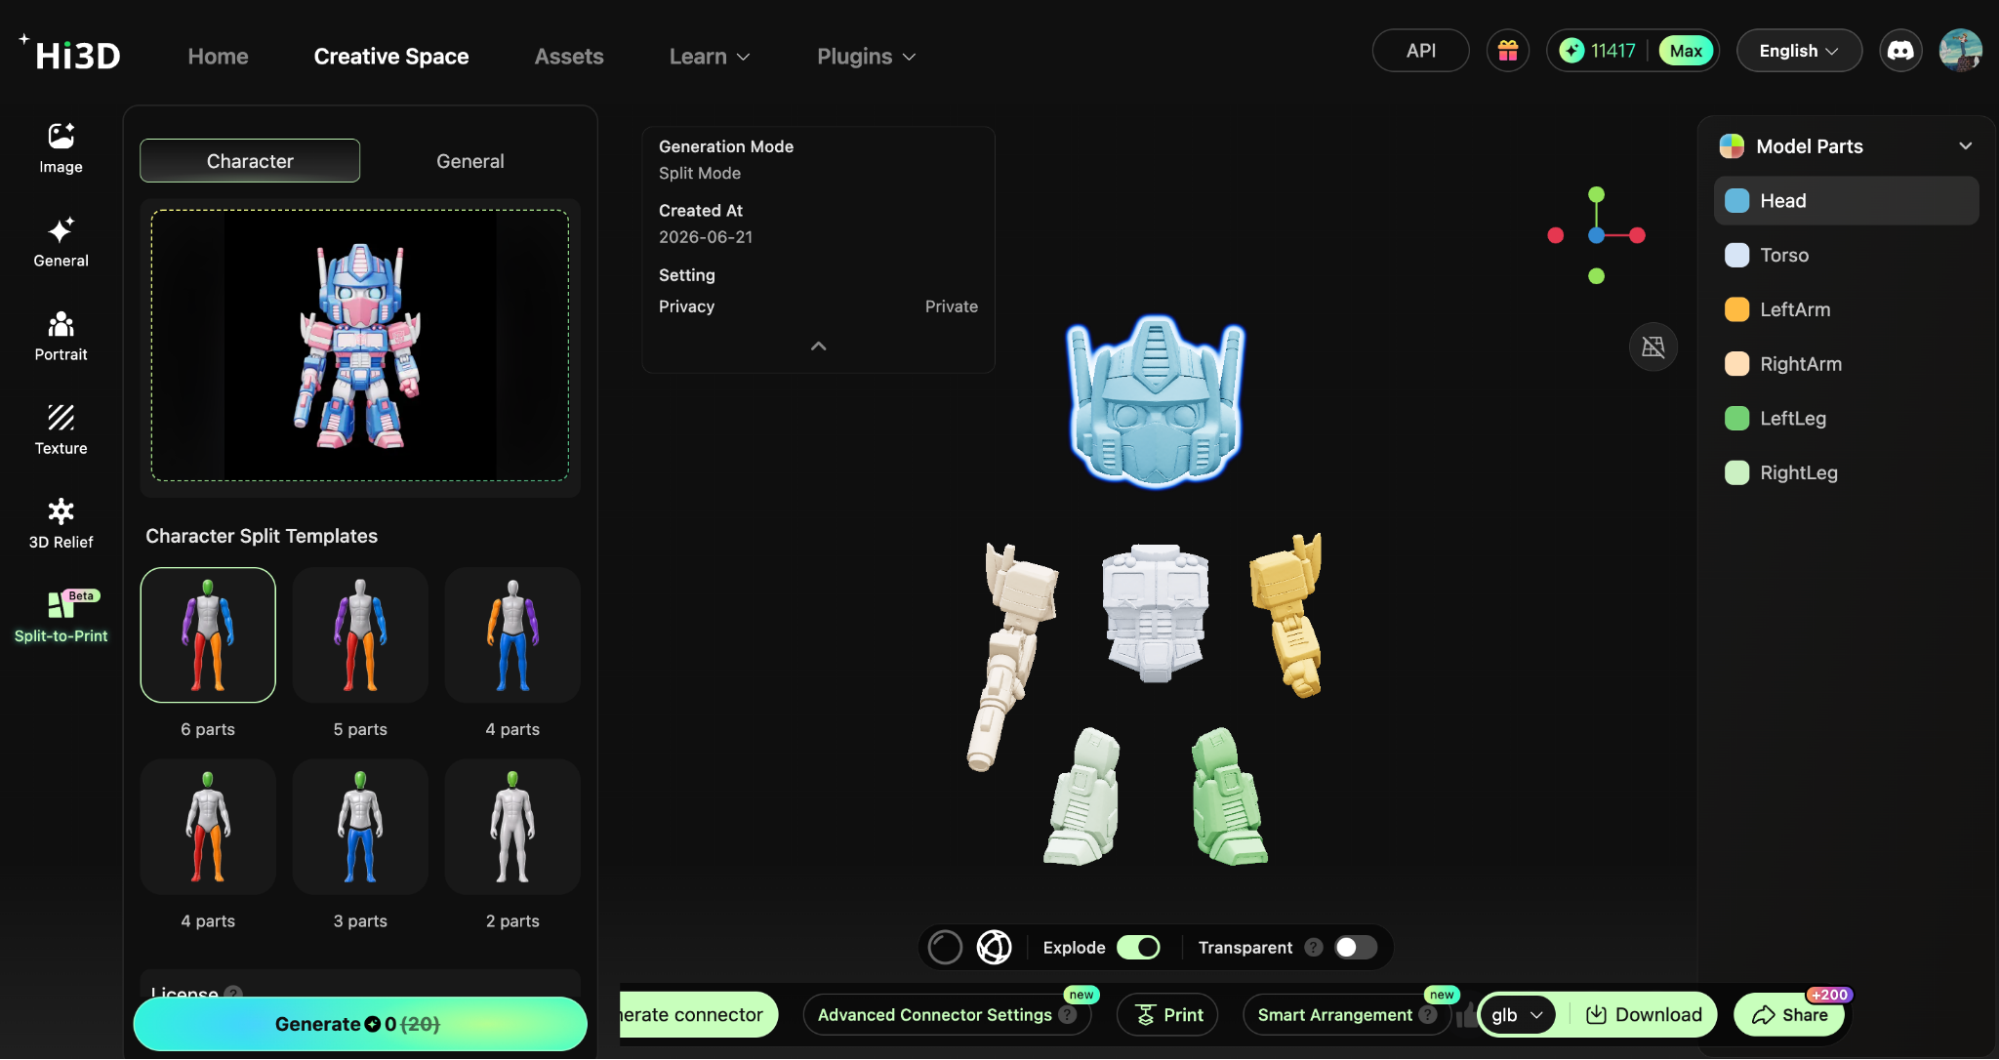Click the Print button
Screen dimensions: 1999x1060
1167,1015
